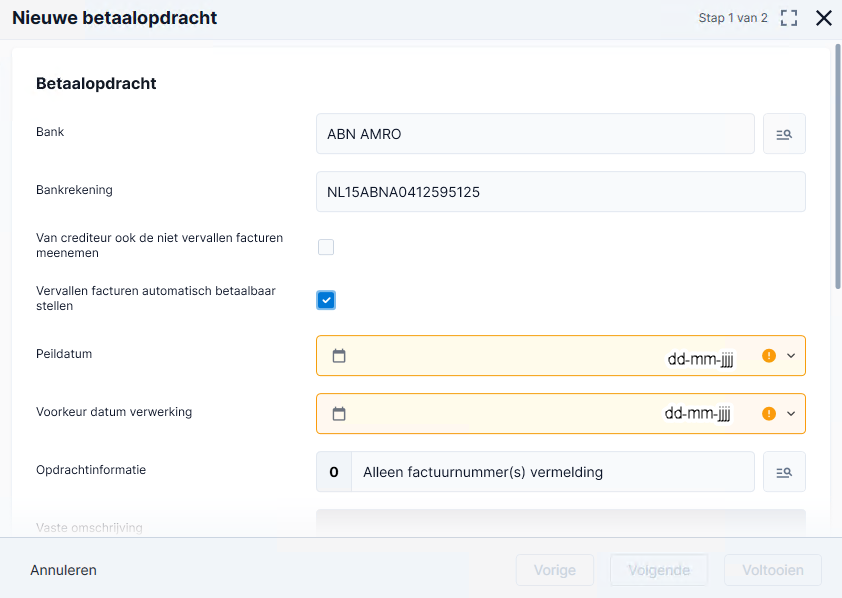The width and height of the screenshot is (842, 598).
Task: Click the orange warning icon in Peildatum
Action: pyautogui.click(x=769, y=355)
